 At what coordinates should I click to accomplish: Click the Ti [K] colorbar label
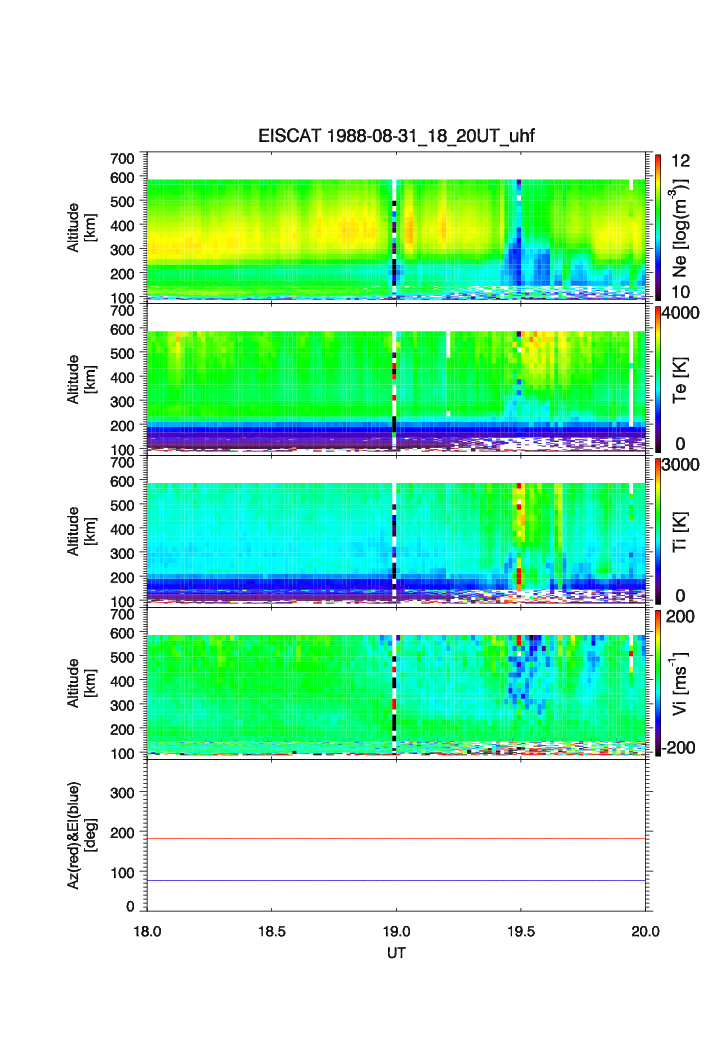(x=684, y=530)
